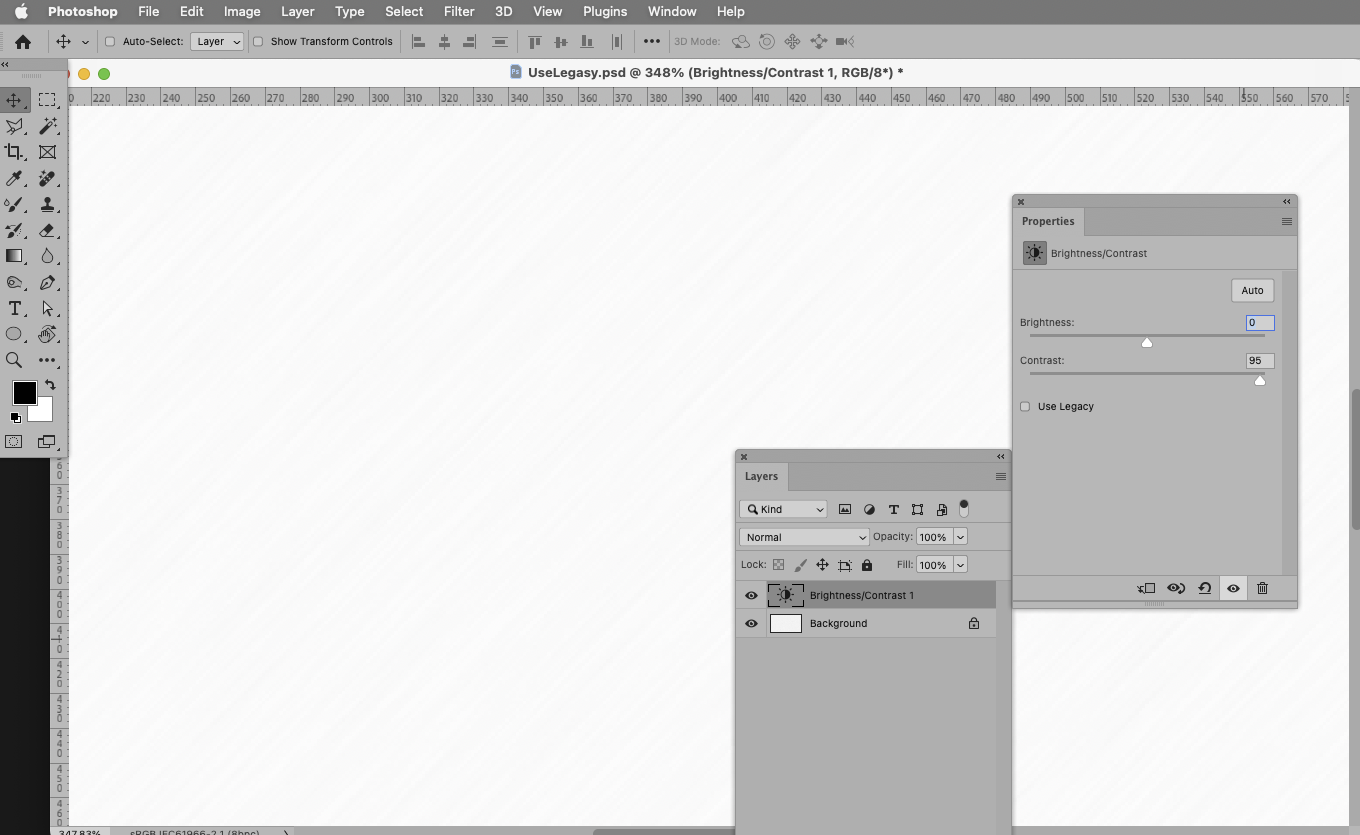Open the layer filter Kind dropdown
The width and height of the screenshot is (1360, 835).
click(783, 509)
